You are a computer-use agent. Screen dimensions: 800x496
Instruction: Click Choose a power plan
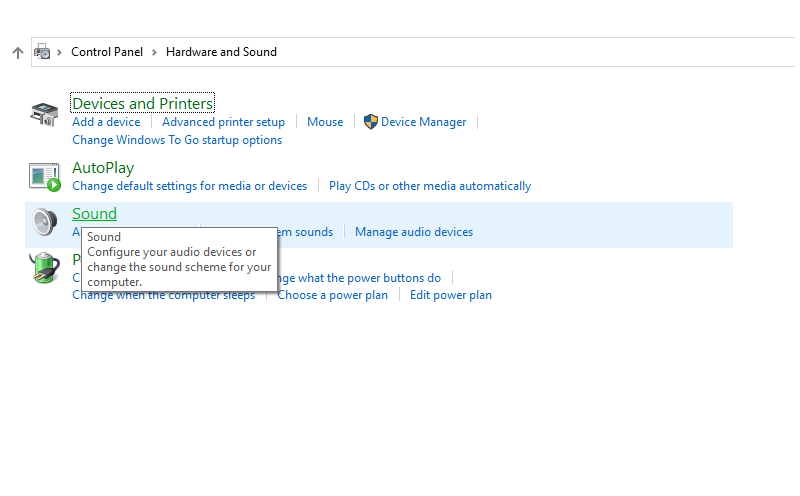333,295
